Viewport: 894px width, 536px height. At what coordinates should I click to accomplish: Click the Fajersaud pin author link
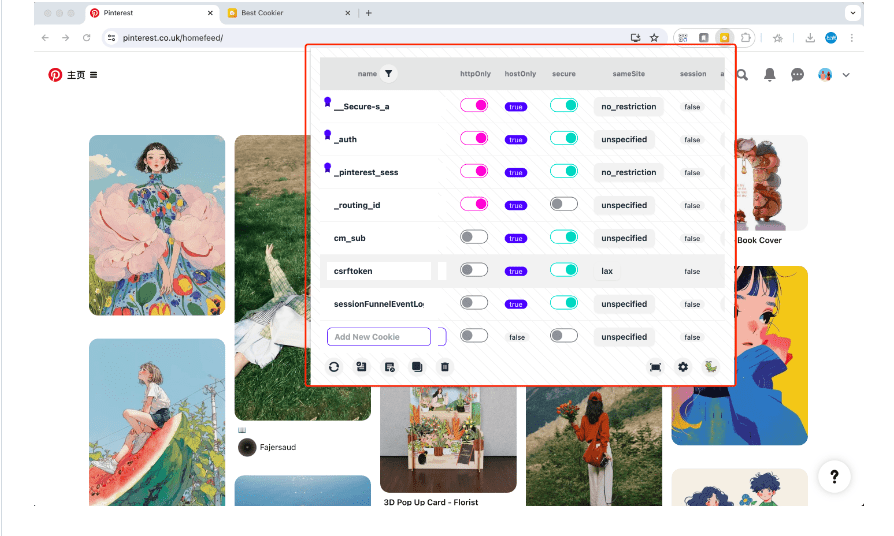[x=278, y=447]
